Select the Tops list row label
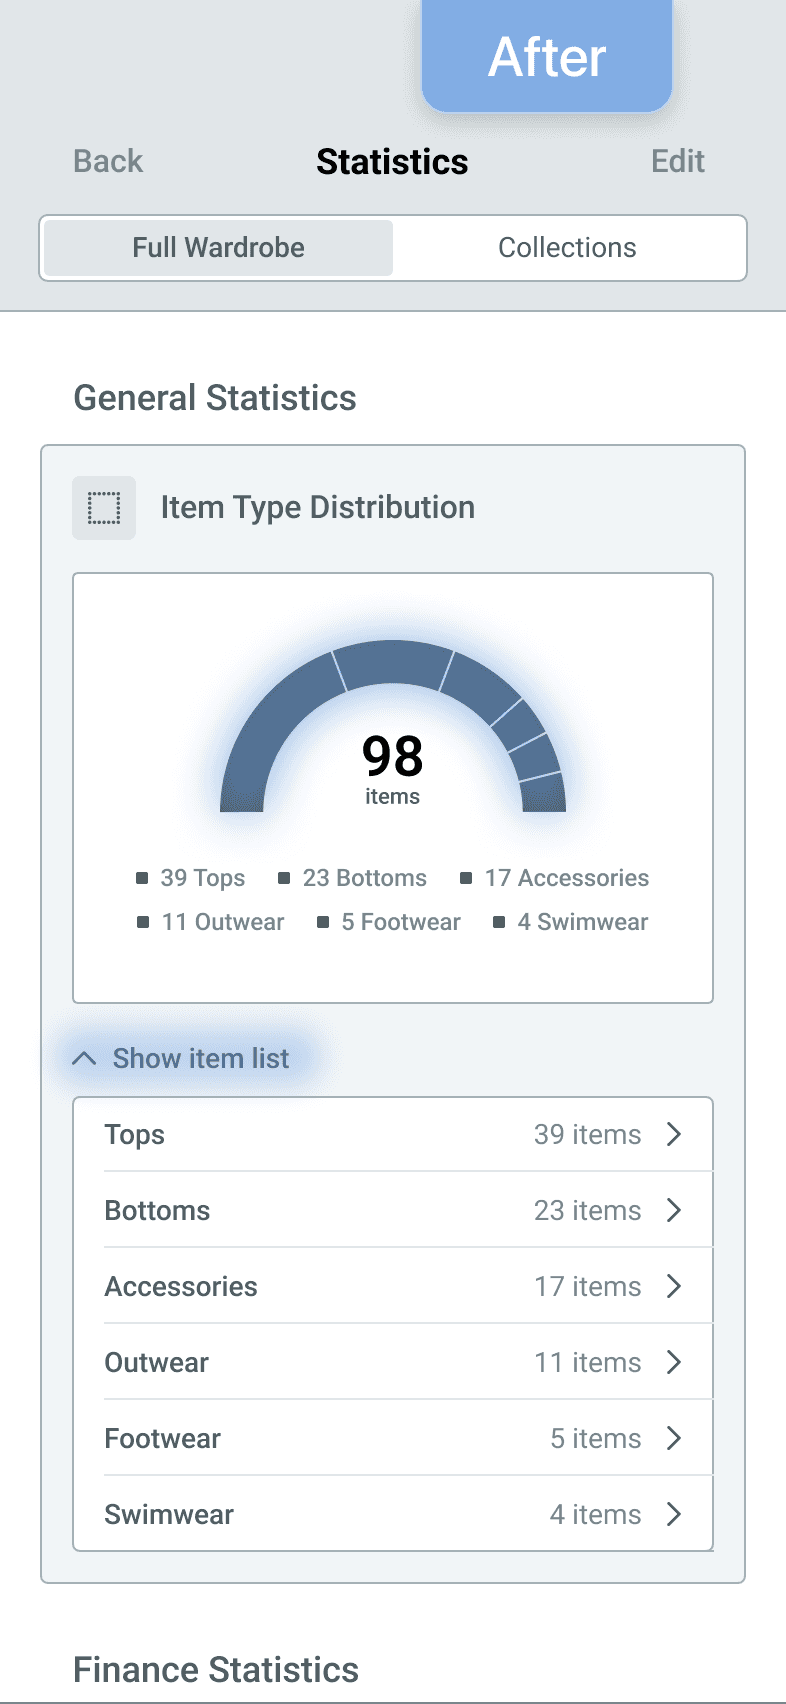The width and height of the screenshot is (786, 1704). coord(135,1135)
